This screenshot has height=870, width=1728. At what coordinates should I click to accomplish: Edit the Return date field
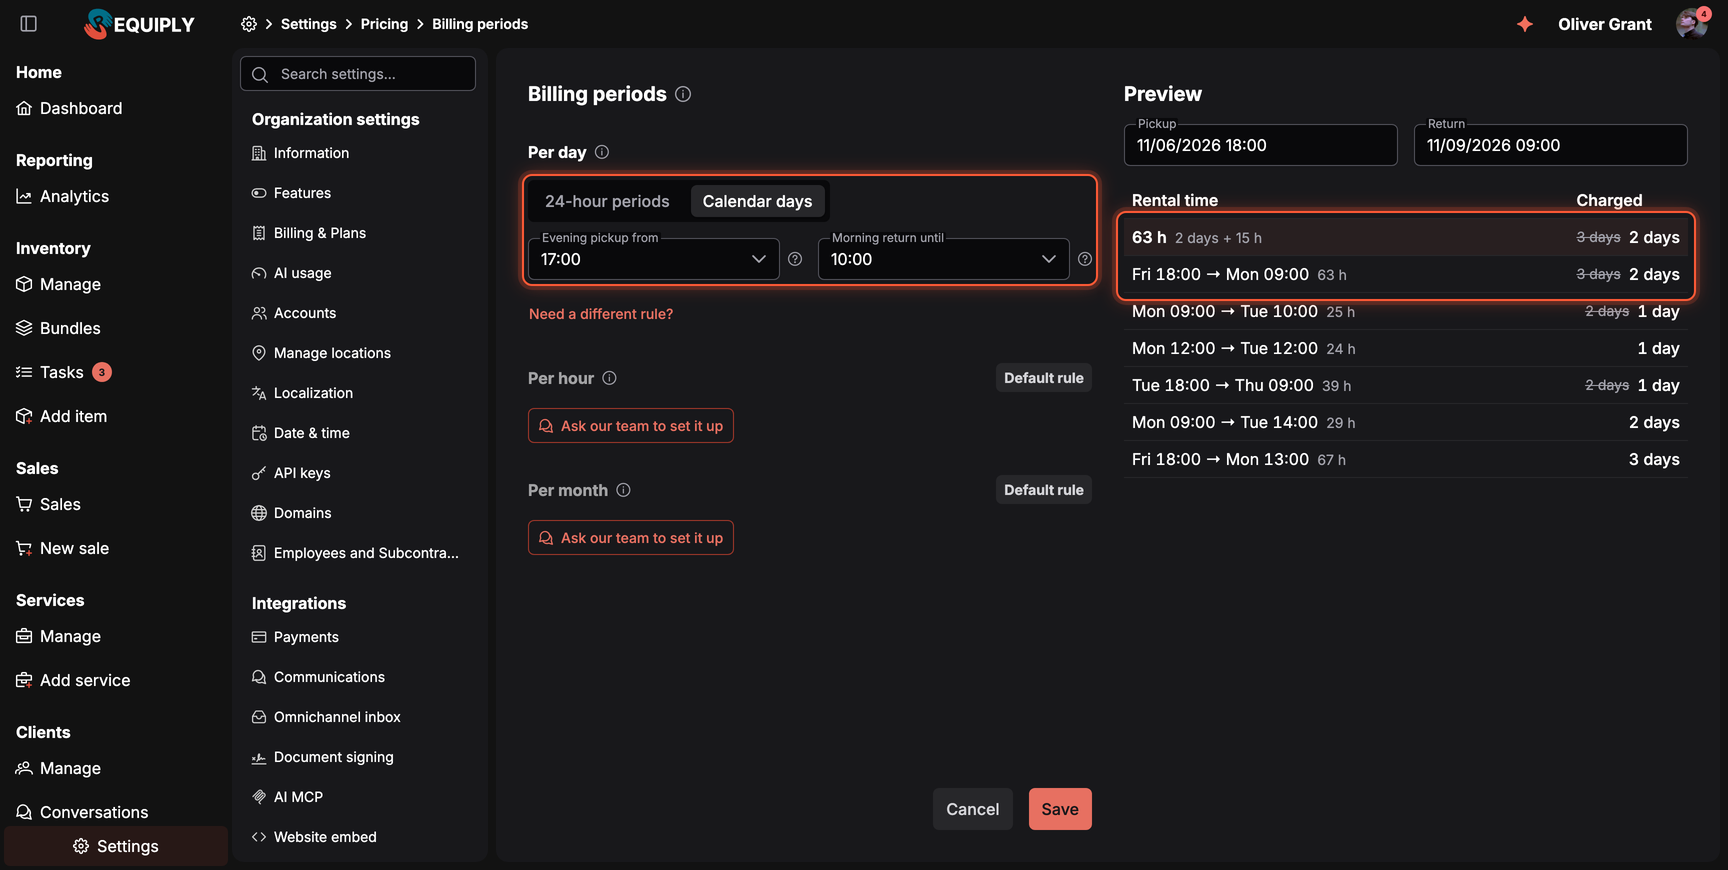pos(1551,145)
